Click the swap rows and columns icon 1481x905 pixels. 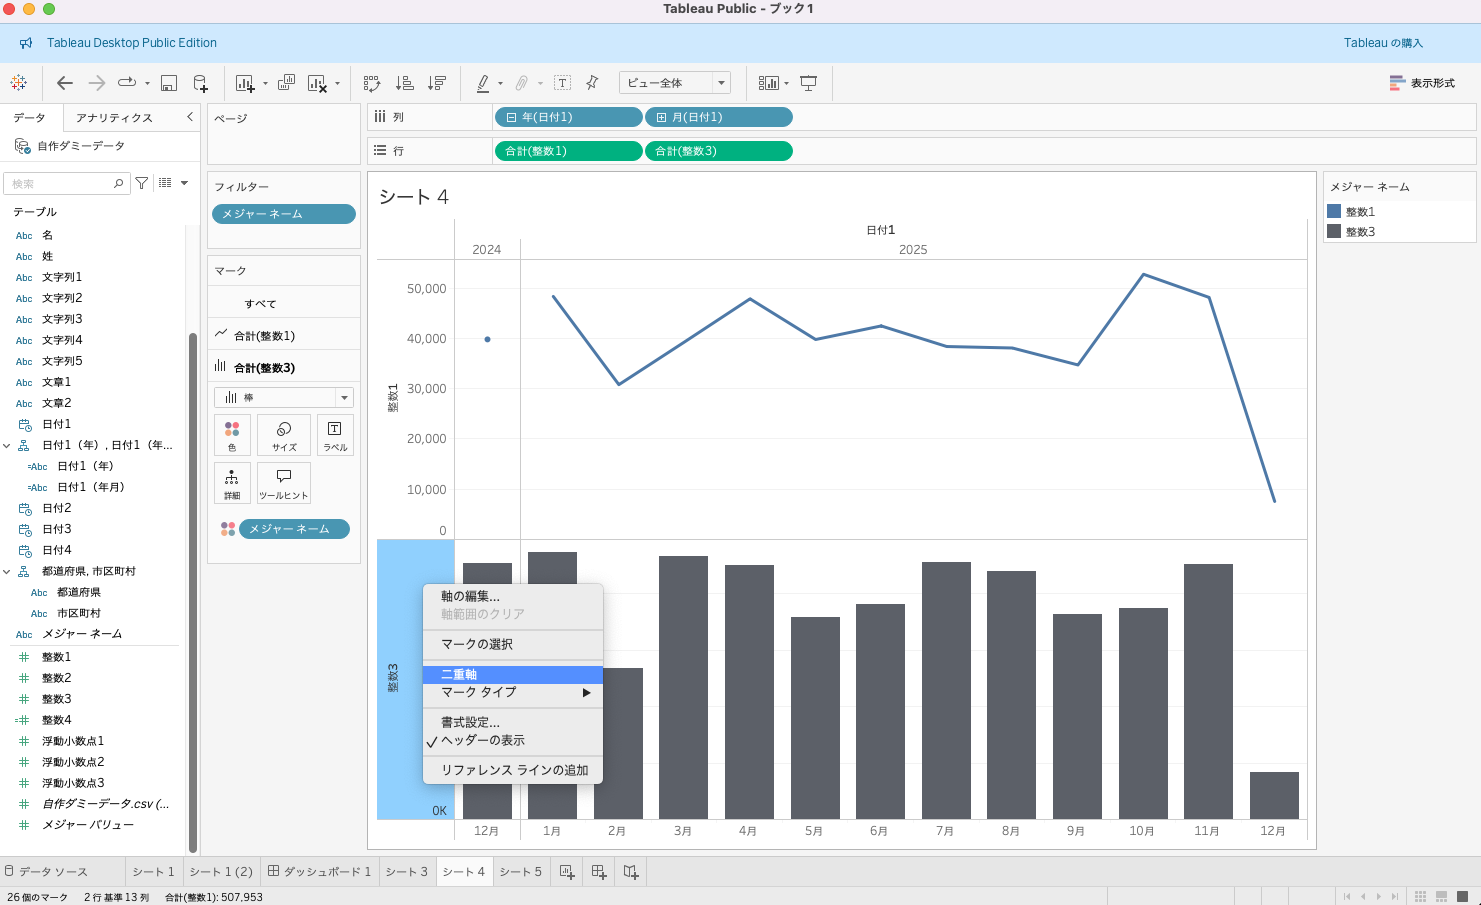tap(372, 83)
